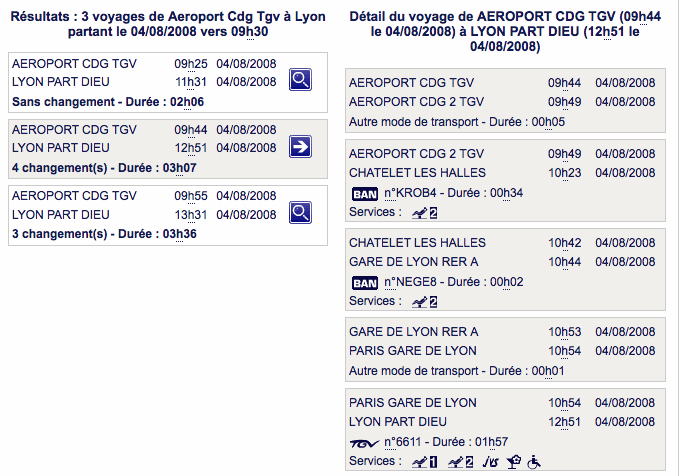The image size is (679, 476).
Task: Click the TGV logo for train n°6611
Action: tap(364, 444)
